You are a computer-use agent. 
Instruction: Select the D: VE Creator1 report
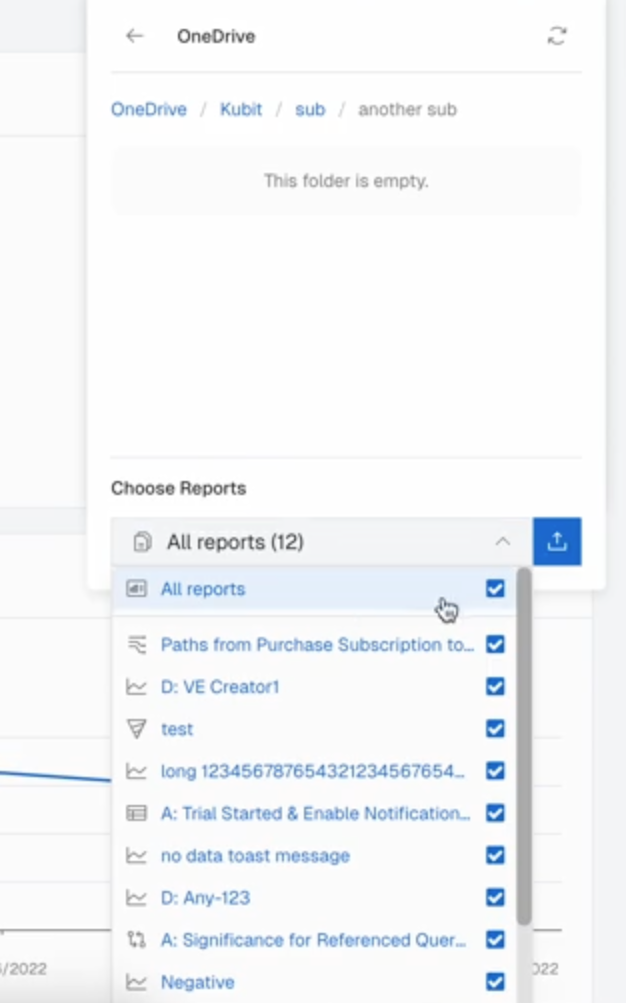coord(314,686)
